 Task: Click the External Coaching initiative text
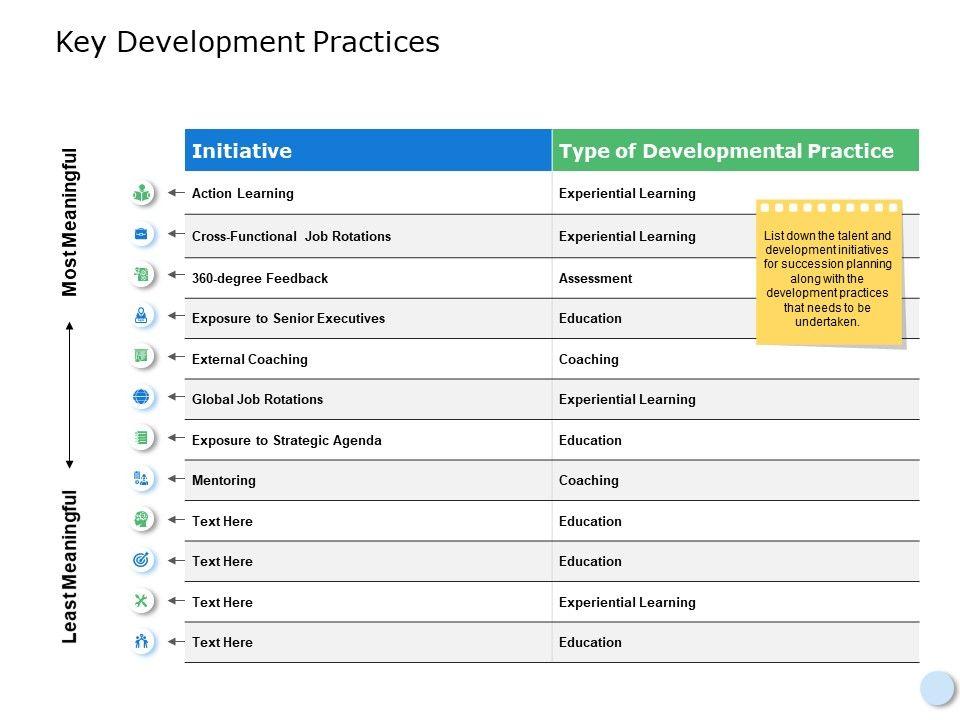click(250, 359)
